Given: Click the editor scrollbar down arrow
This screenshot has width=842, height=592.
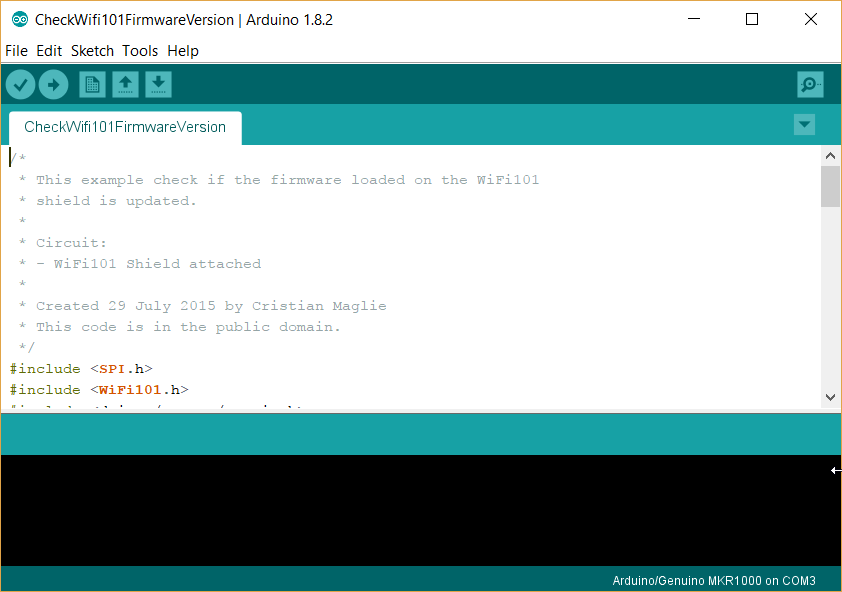Looking at the screenshot, I should click(830, 397).
